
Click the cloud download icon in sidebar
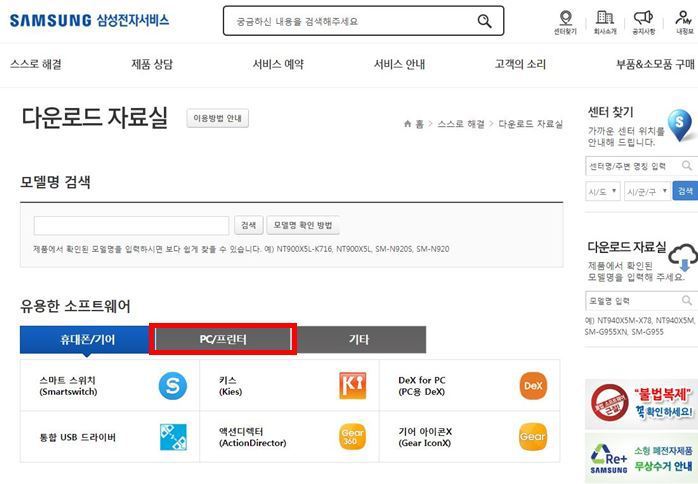tap(684, 258)
